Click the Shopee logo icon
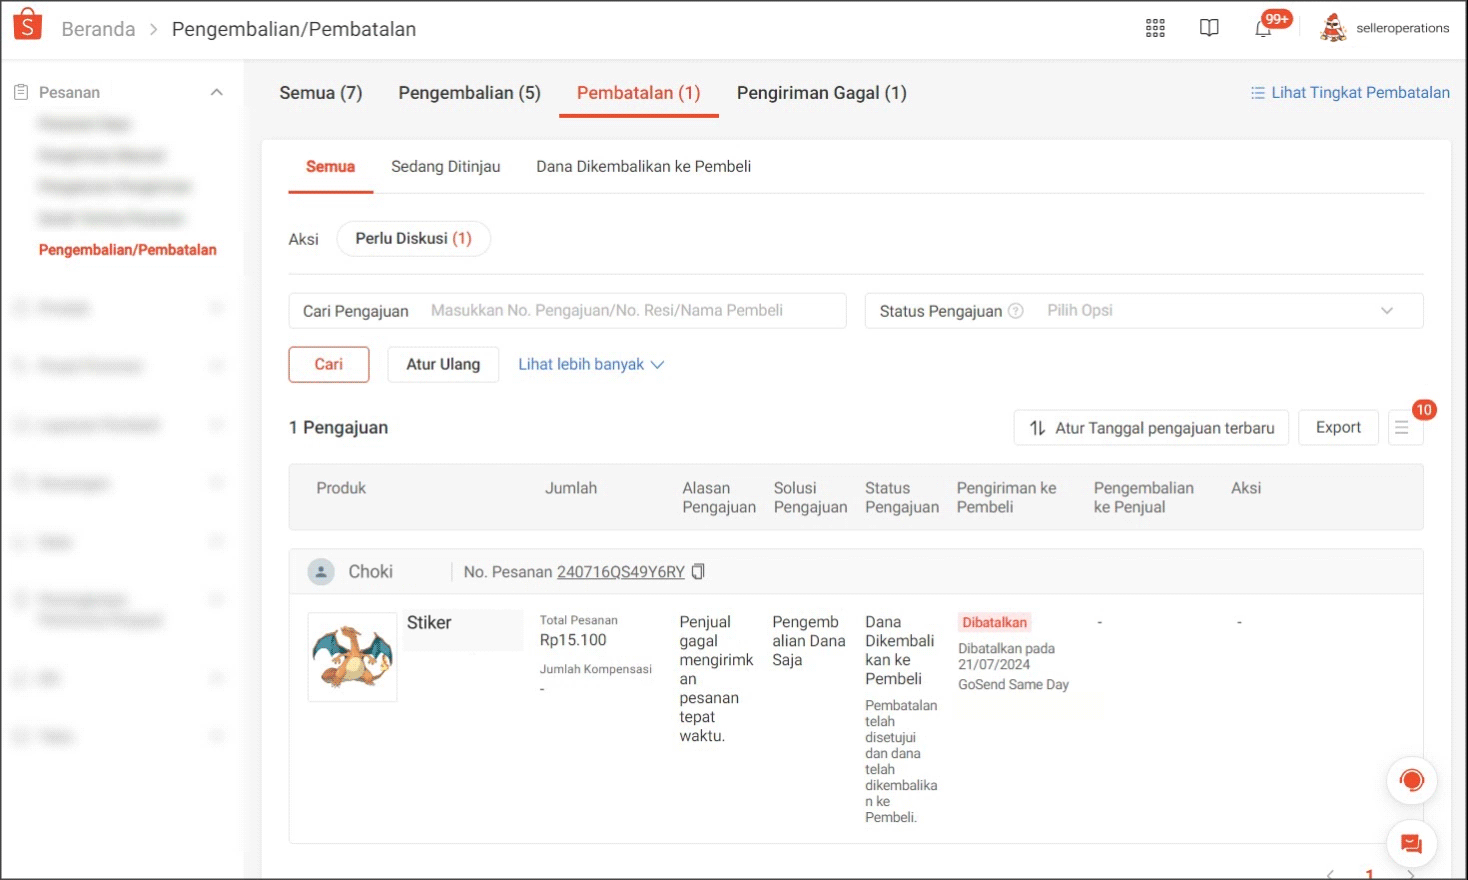Image resolution: width=1468 pixels, height=880 pixels. tap(28, 25)
